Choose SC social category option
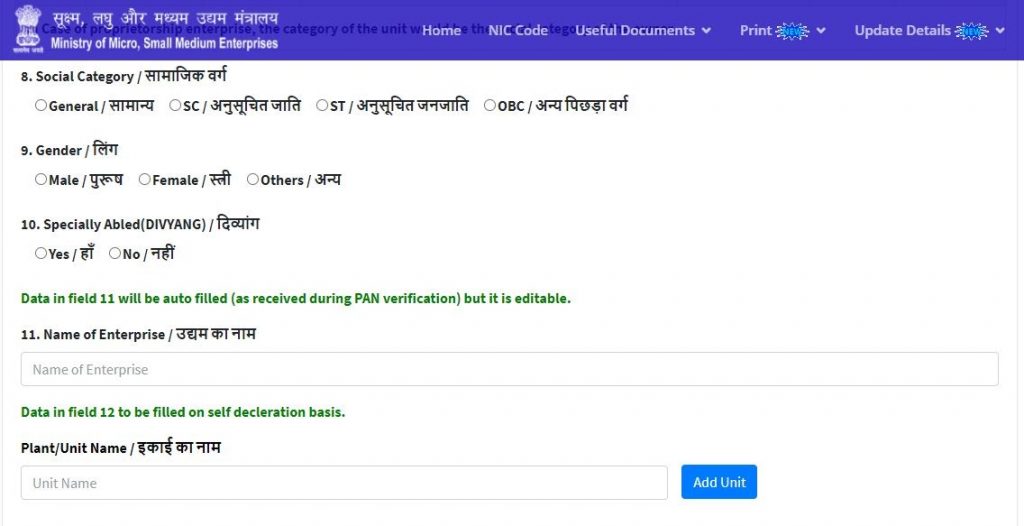The image size is (1024, 526). click(x=175, y=105)
